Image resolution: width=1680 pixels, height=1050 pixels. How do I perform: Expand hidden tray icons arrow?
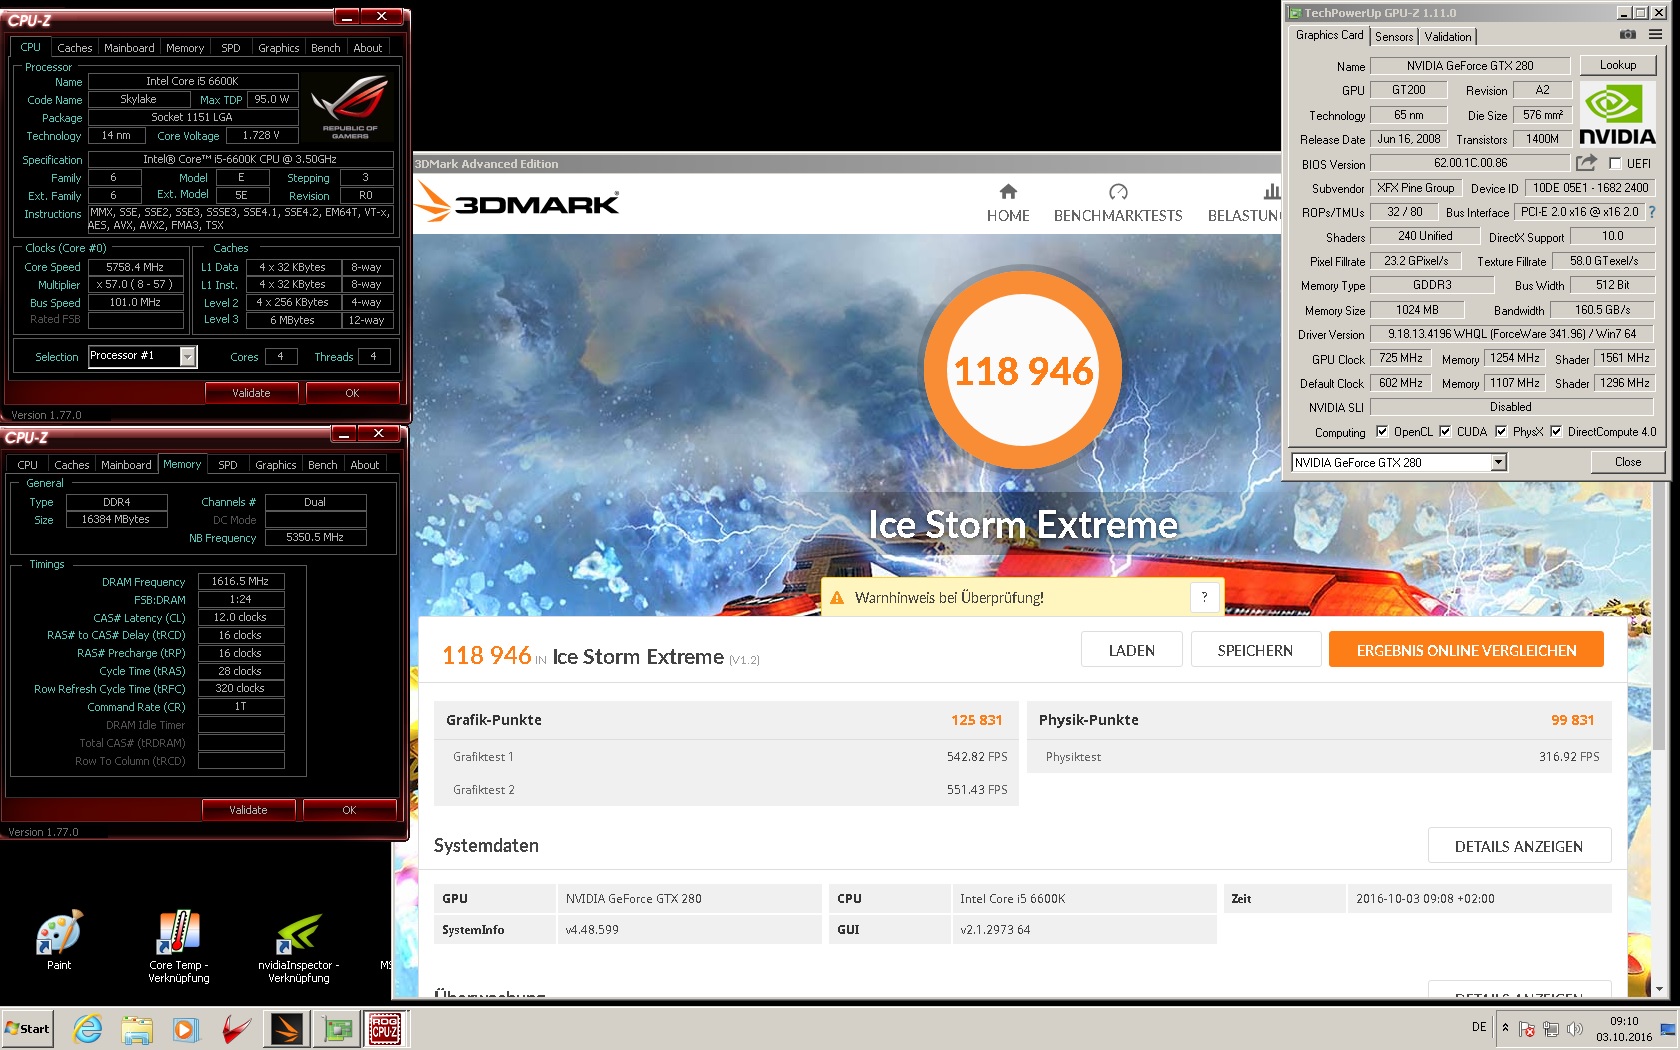1505,1028
